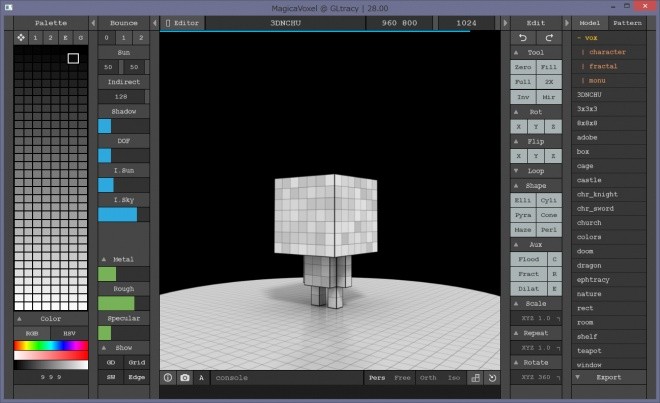Click the grid layout icon near Iso
The width and height of the screenshot is (660, 403).
(475, 378)
